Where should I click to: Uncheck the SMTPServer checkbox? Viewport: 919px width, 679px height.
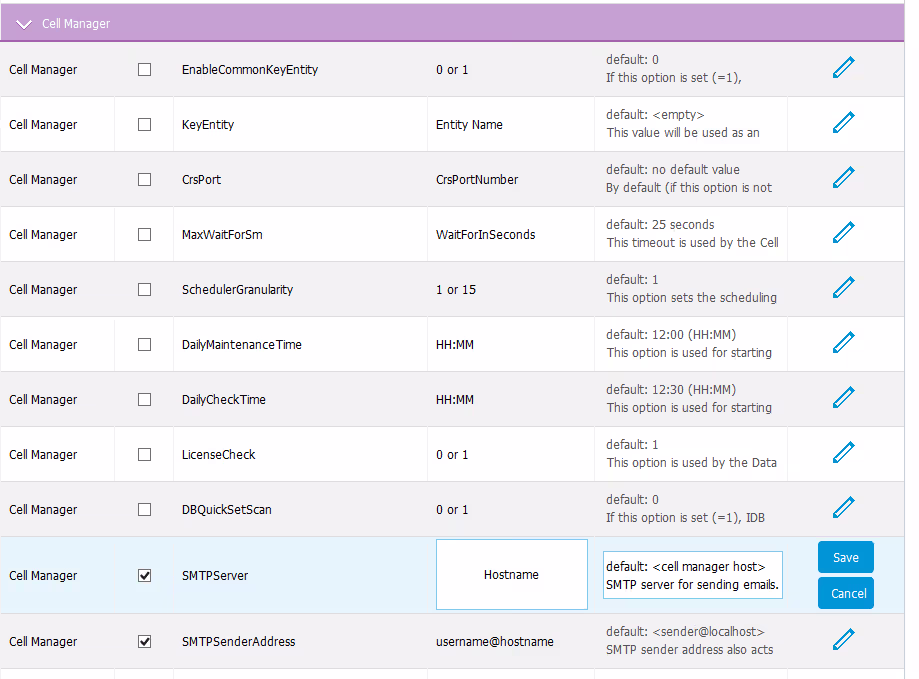pos(145,576)
